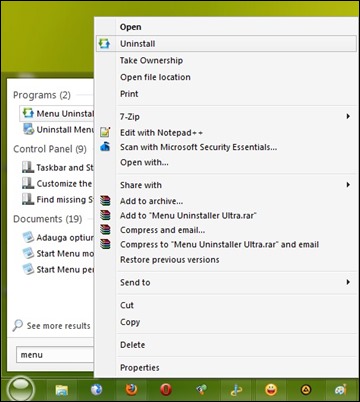Click the Menu Uninstaller program icon in results
The image size is (360, 402).
click(28, 113)
